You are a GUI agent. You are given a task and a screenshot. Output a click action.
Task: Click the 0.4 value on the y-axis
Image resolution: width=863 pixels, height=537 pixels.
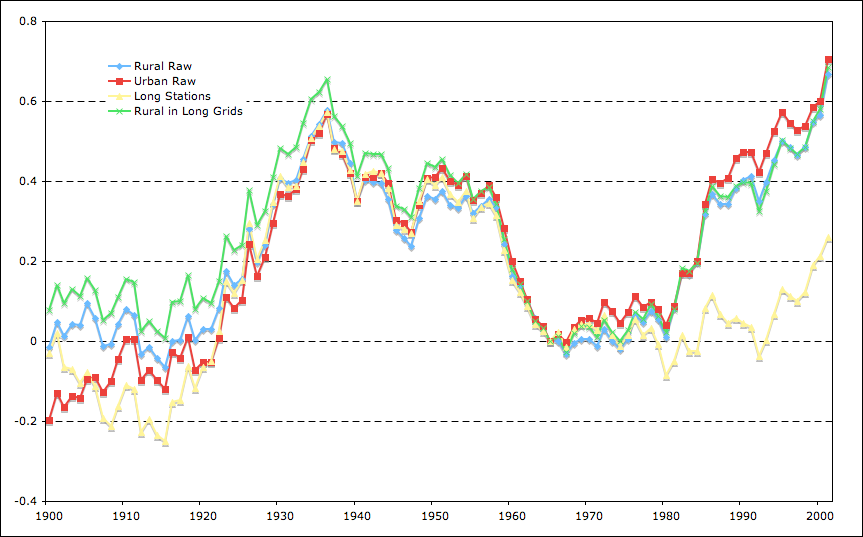tap(28, 181)
